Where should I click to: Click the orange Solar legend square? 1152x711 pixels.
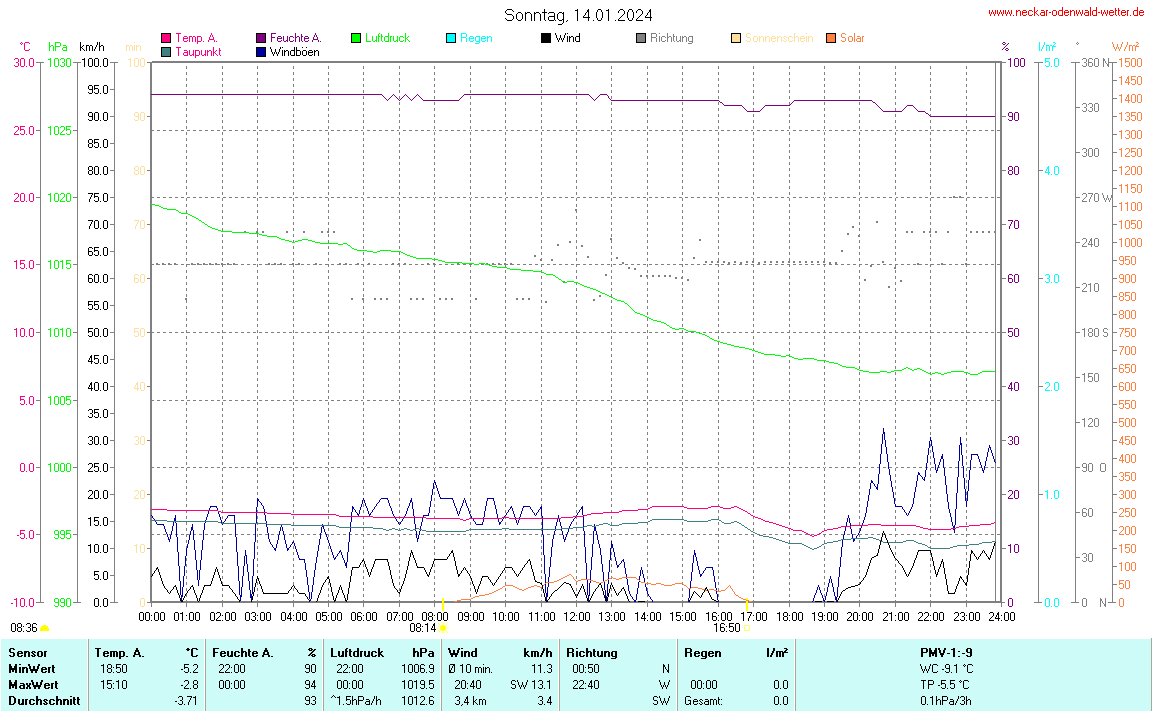pyautogui.click(x=831, y=38)
